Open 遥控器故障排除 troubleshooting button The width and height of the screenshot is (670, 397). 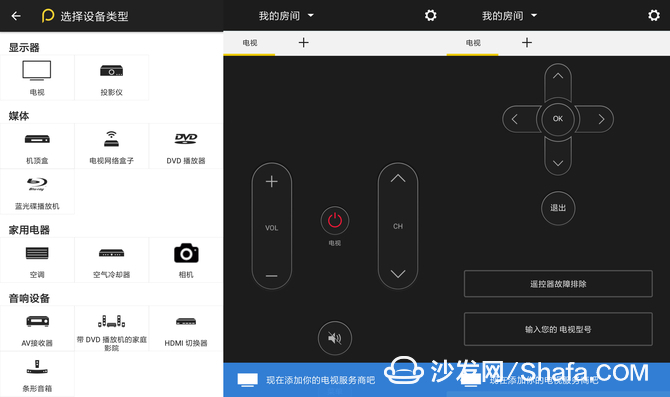(x=558, y=284)
